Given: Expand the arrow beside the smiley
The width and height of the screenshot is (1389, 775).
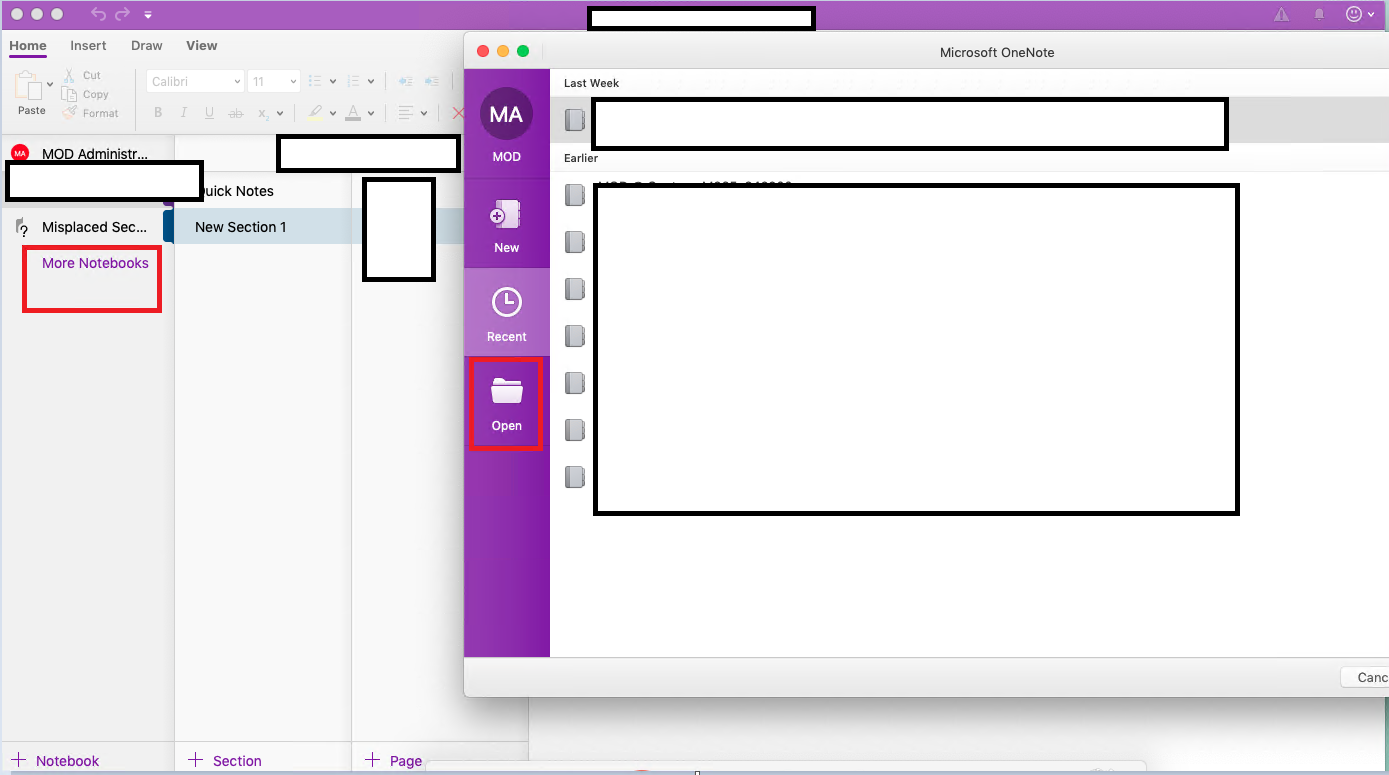Looking at the screenshot, I should click(1371, 15).
